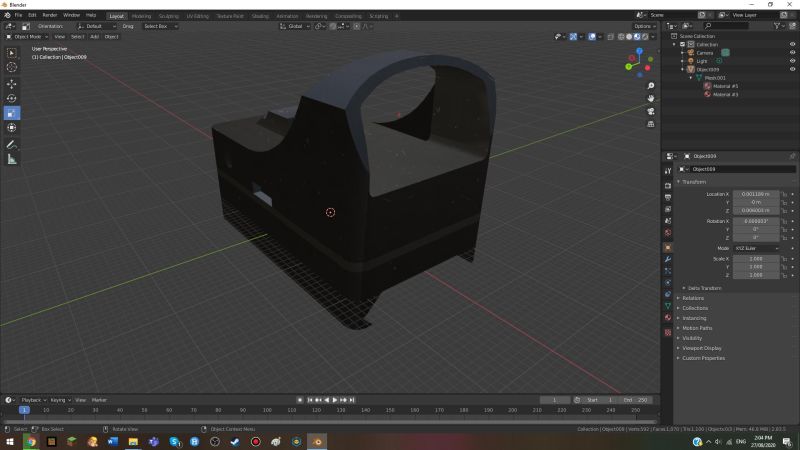Select the Select Box tool in the toolbar

coord(11,53)
